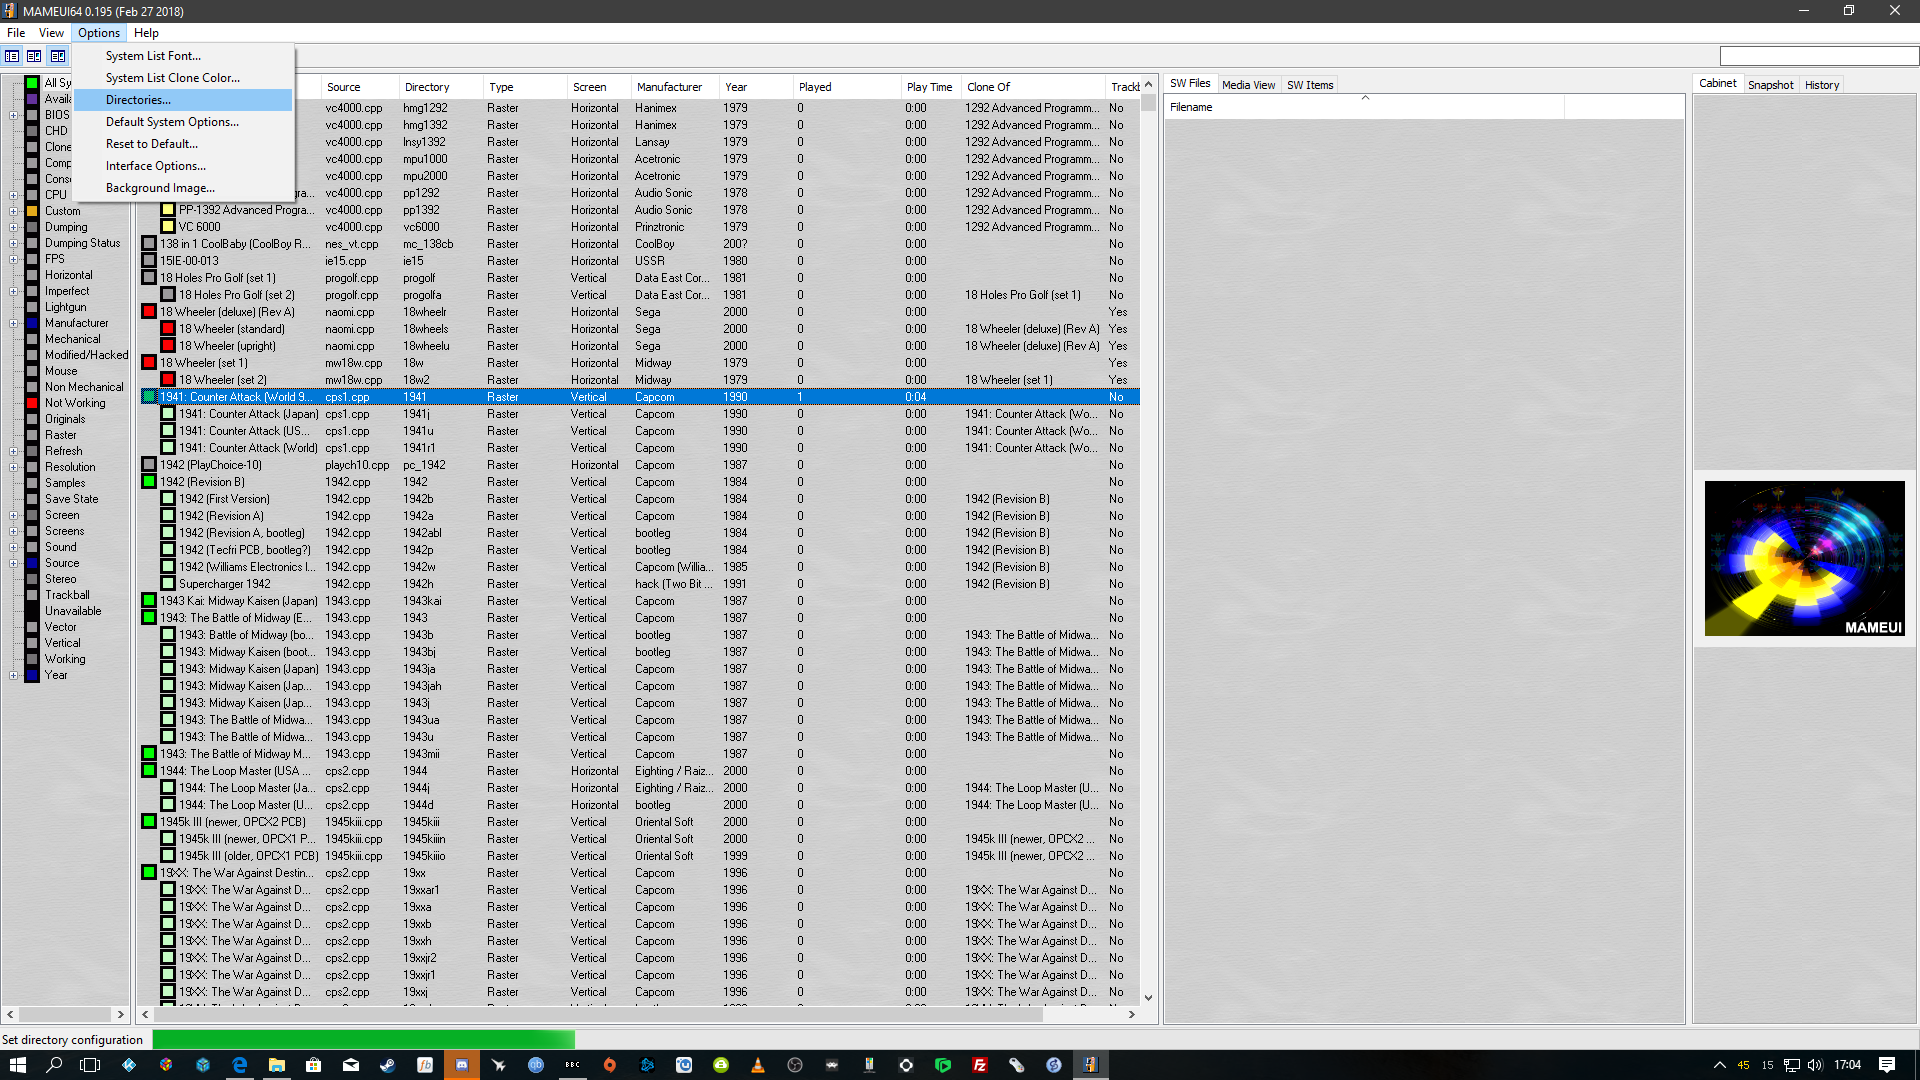
Task: Click red icon beside 18 Wheeler (deluxe) (Rev A)
Action: click(x=149, y=312)
